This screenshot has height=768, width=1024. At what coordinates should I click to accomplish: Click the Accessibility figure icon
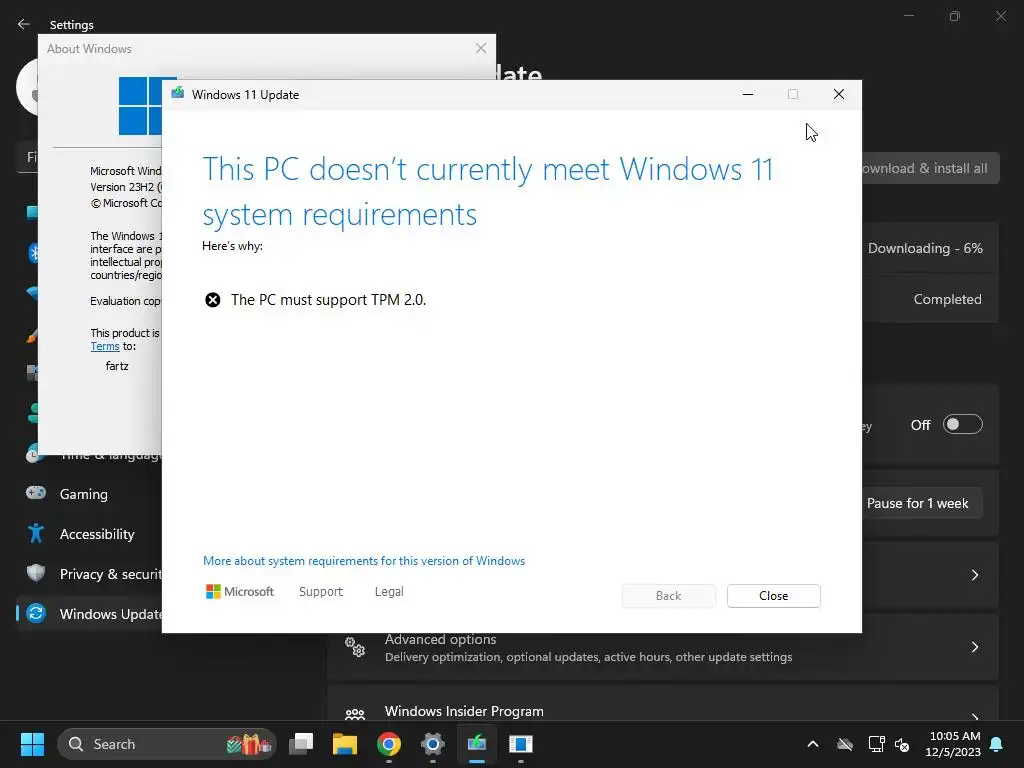click(36, 534)
